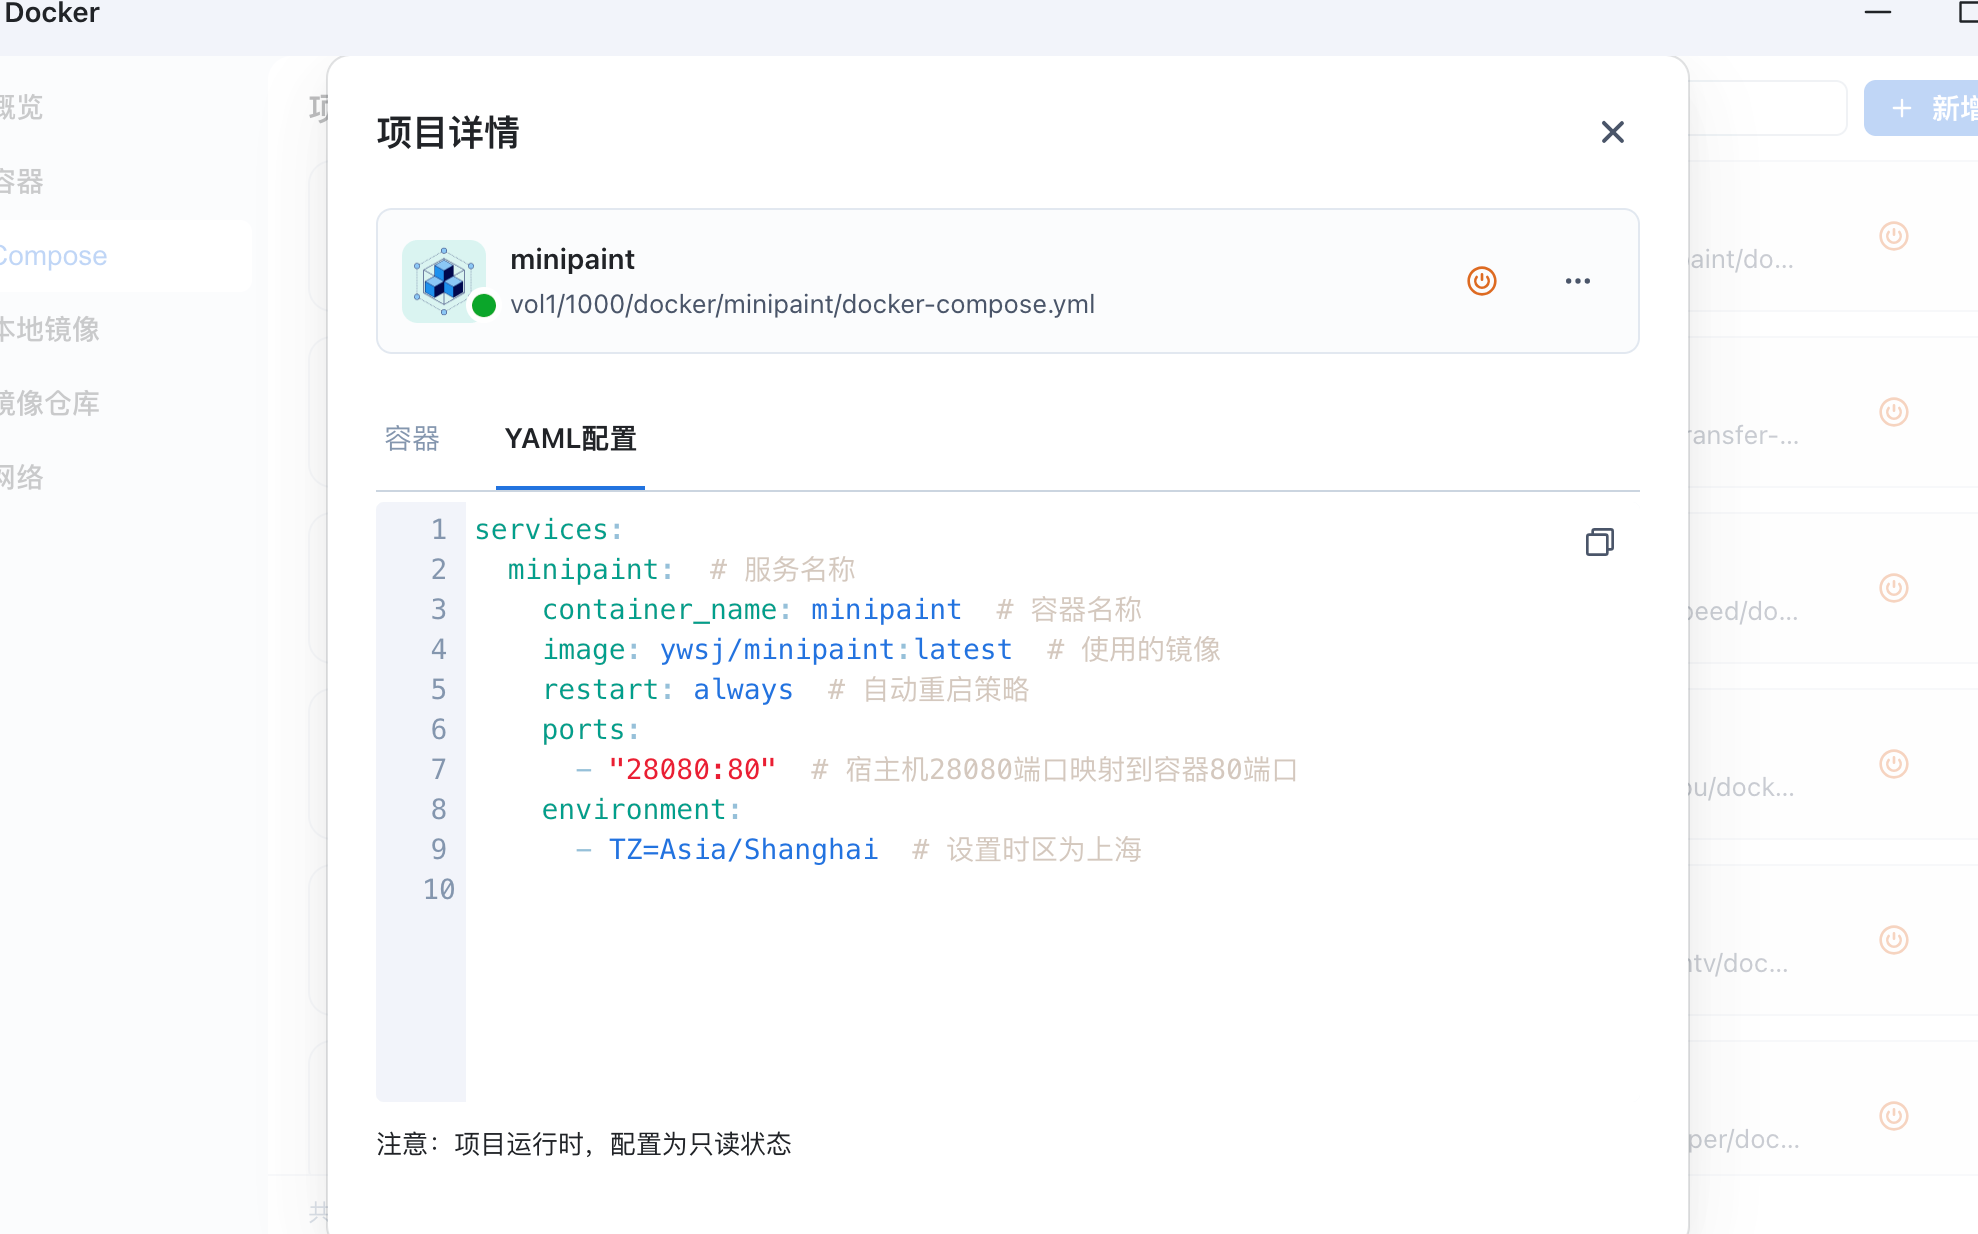Open 容器 in the left sidebar
This screenshot has width=1978, height=1234.
22,182
